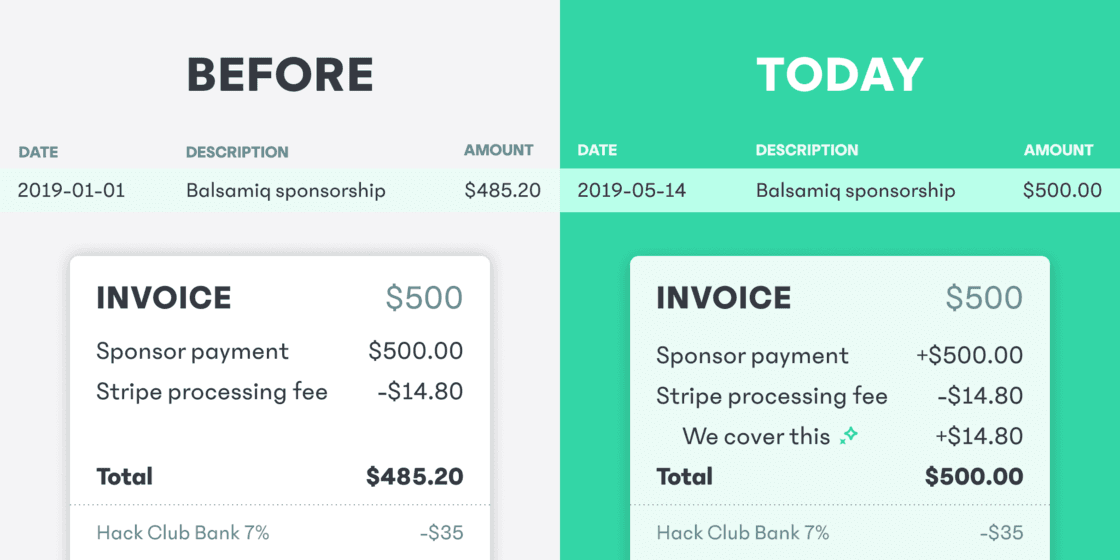The height and width of the screenshot is (560, 1120).
Task: Click the TODAY heading
Action: pos(840,75)
